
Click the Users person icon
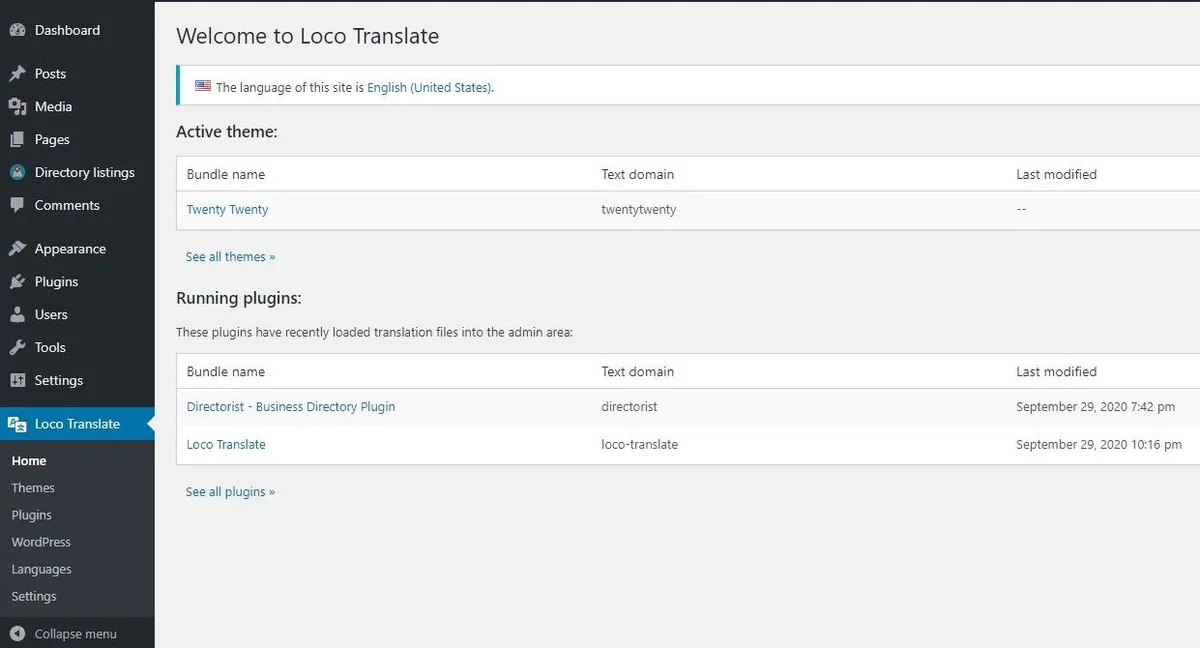pos(17,315)
